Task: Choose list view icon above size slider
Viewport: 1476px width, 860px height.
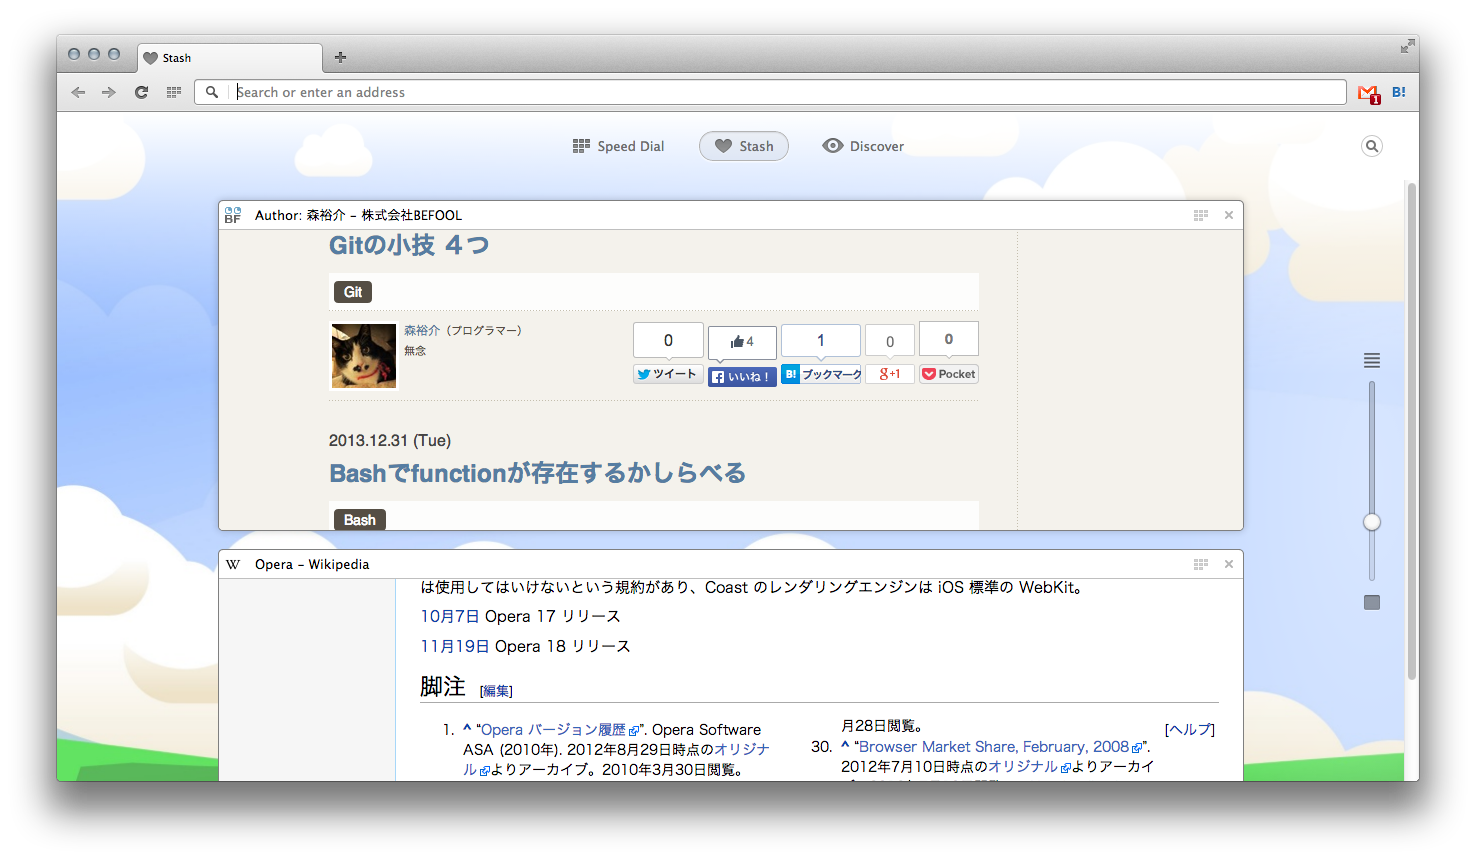Action: tap(1372, 360)
